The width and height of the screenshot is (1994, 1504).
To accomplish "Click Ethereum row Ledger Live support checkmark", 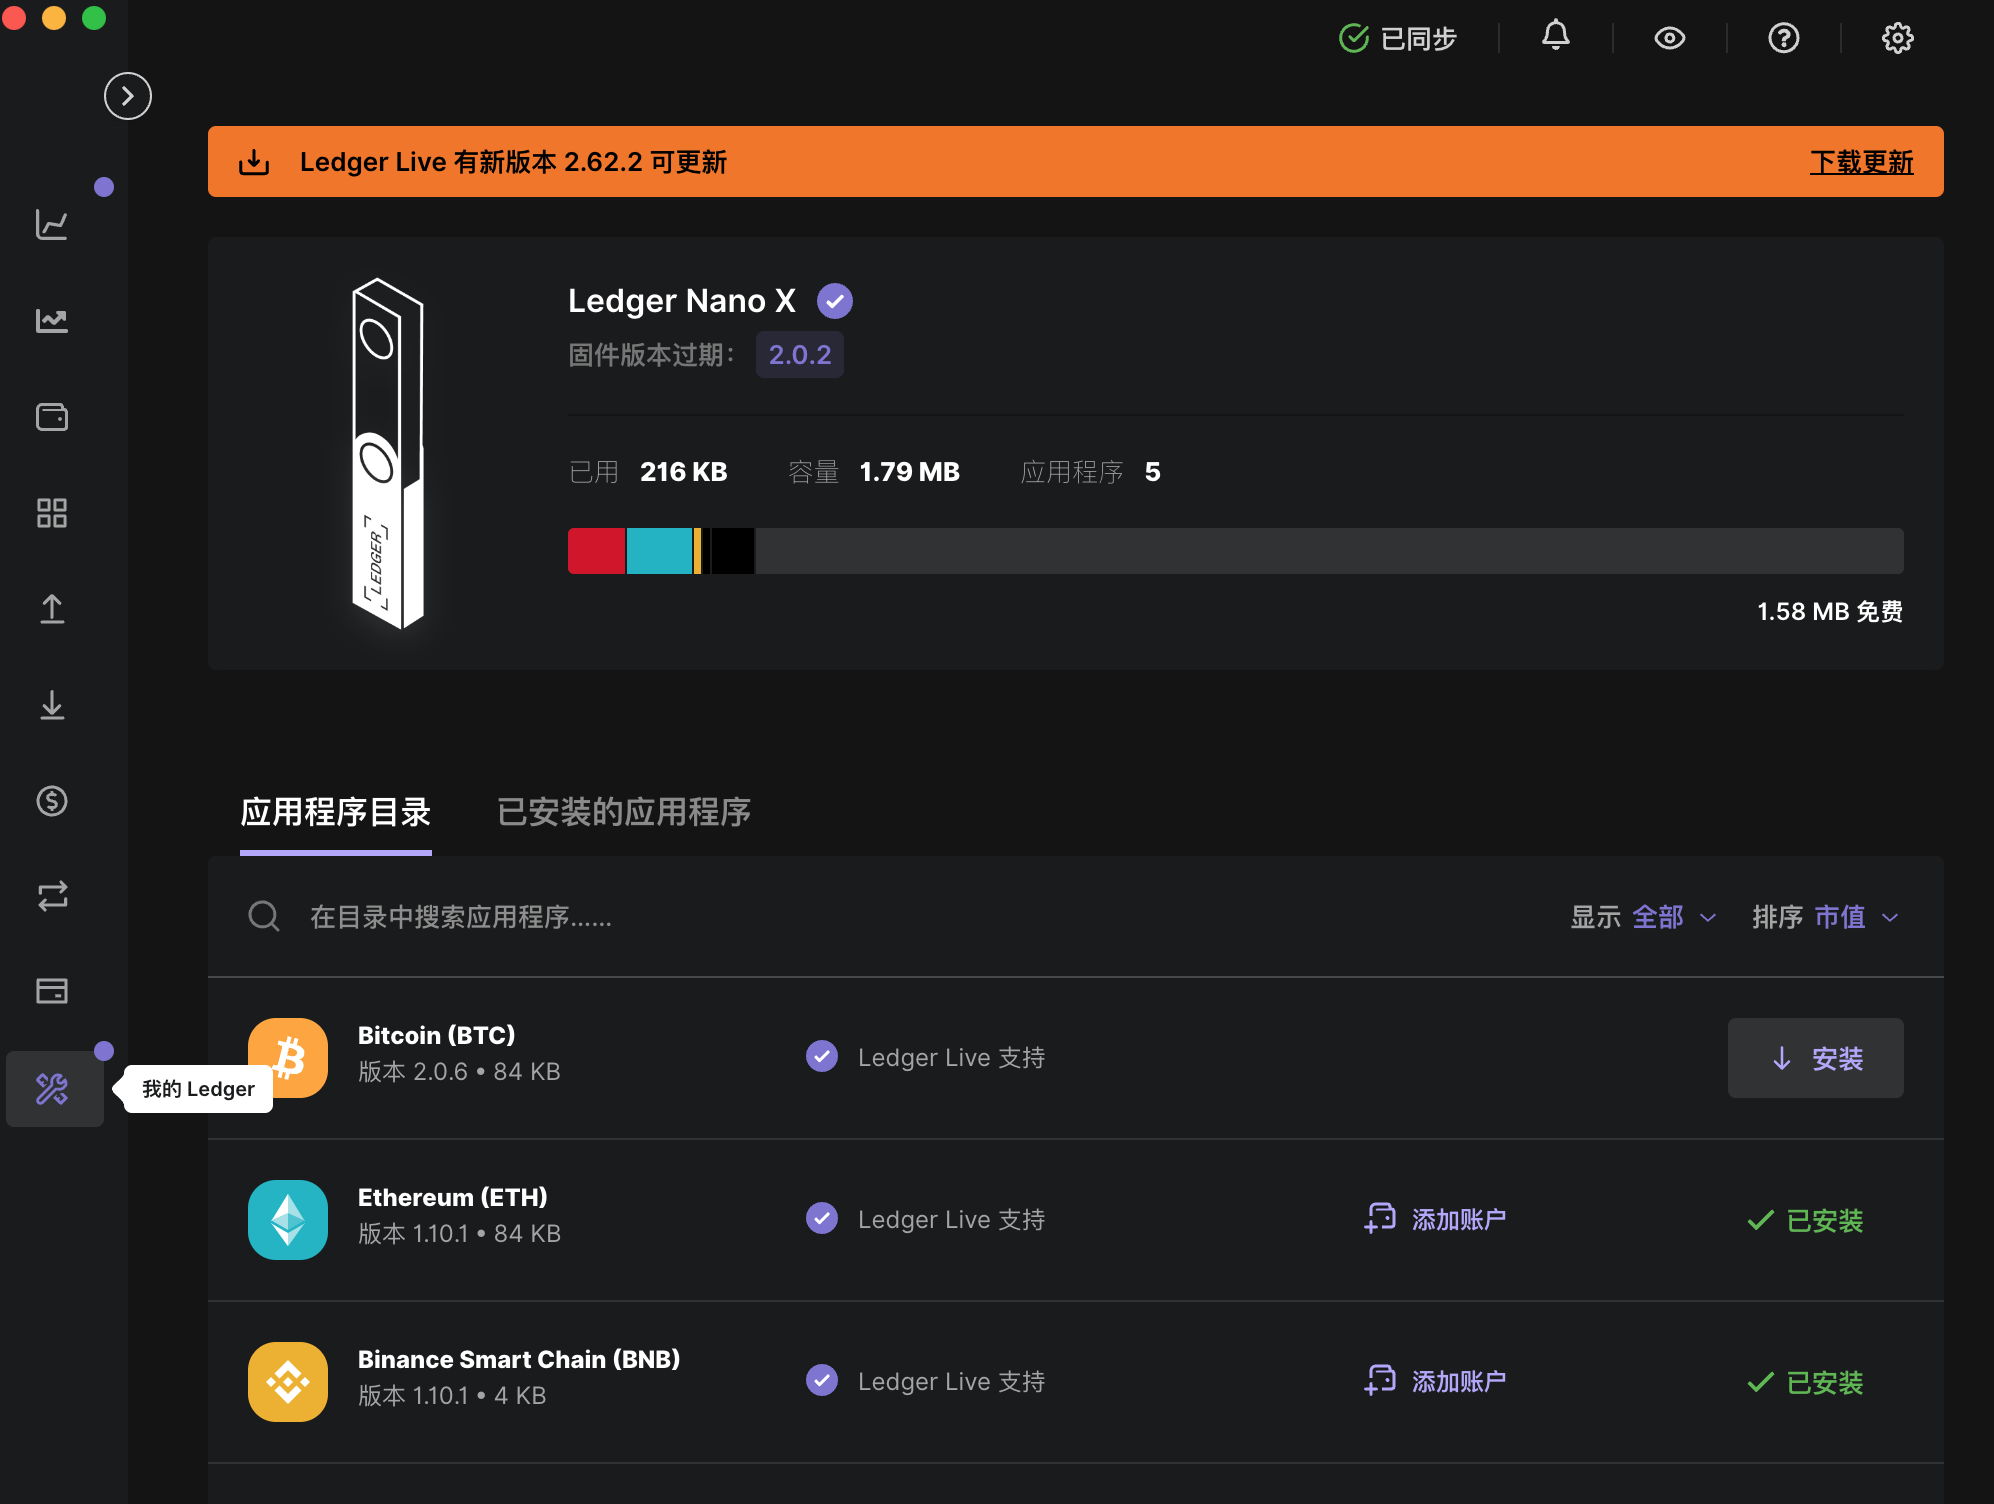I will coord(822,1218).
